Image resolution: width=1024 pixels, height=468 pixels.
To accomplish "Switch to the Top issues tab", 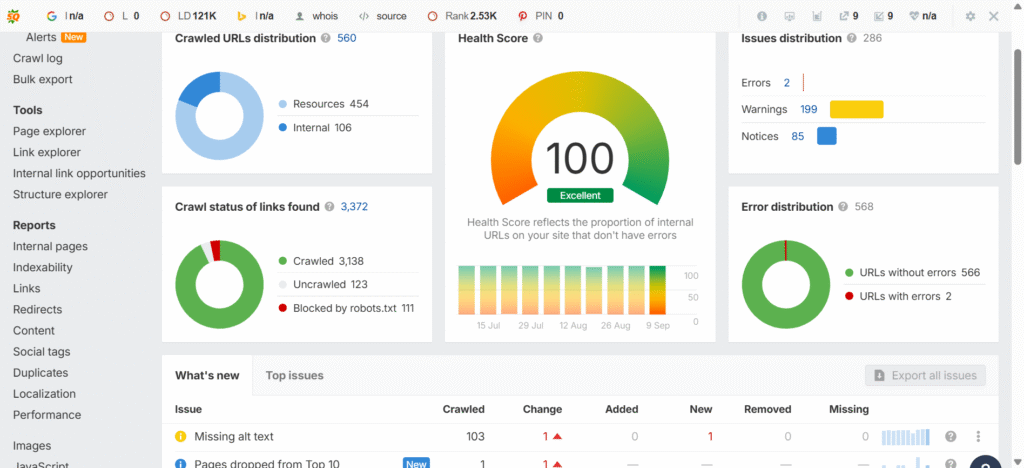I will point(294,376).
